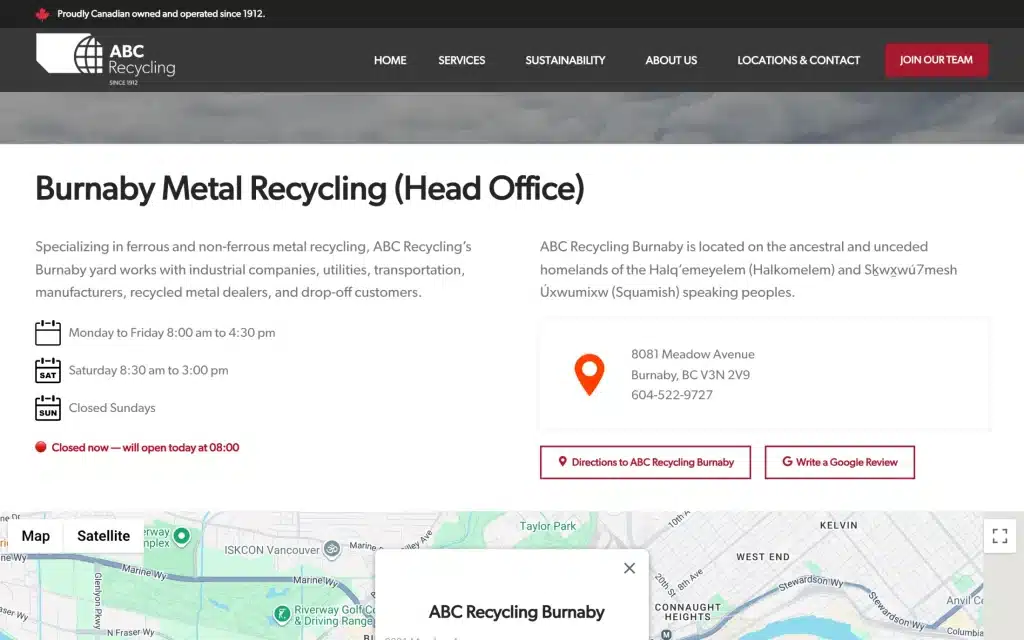Open the Services menu
This screenshot has width=1024, height=640.
tap(462, 60)
